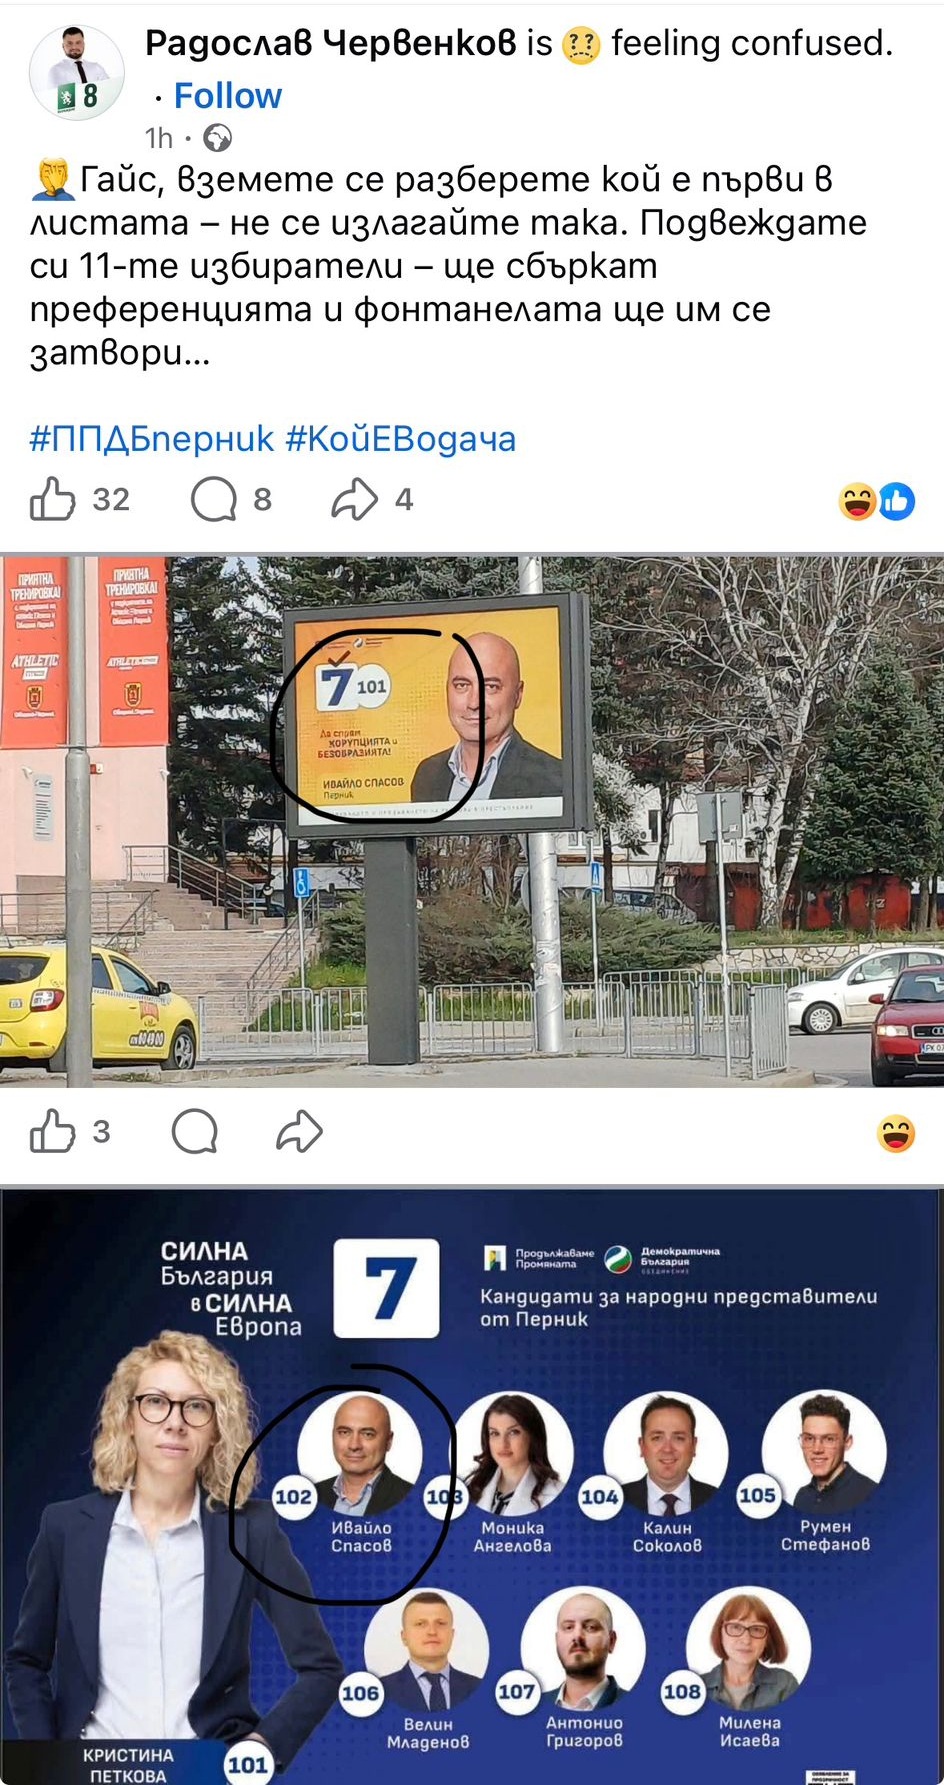Follow Радослав Червенков
This screenshot has height=1785, width=944.
pyautogui.click(x=228, y=96)
